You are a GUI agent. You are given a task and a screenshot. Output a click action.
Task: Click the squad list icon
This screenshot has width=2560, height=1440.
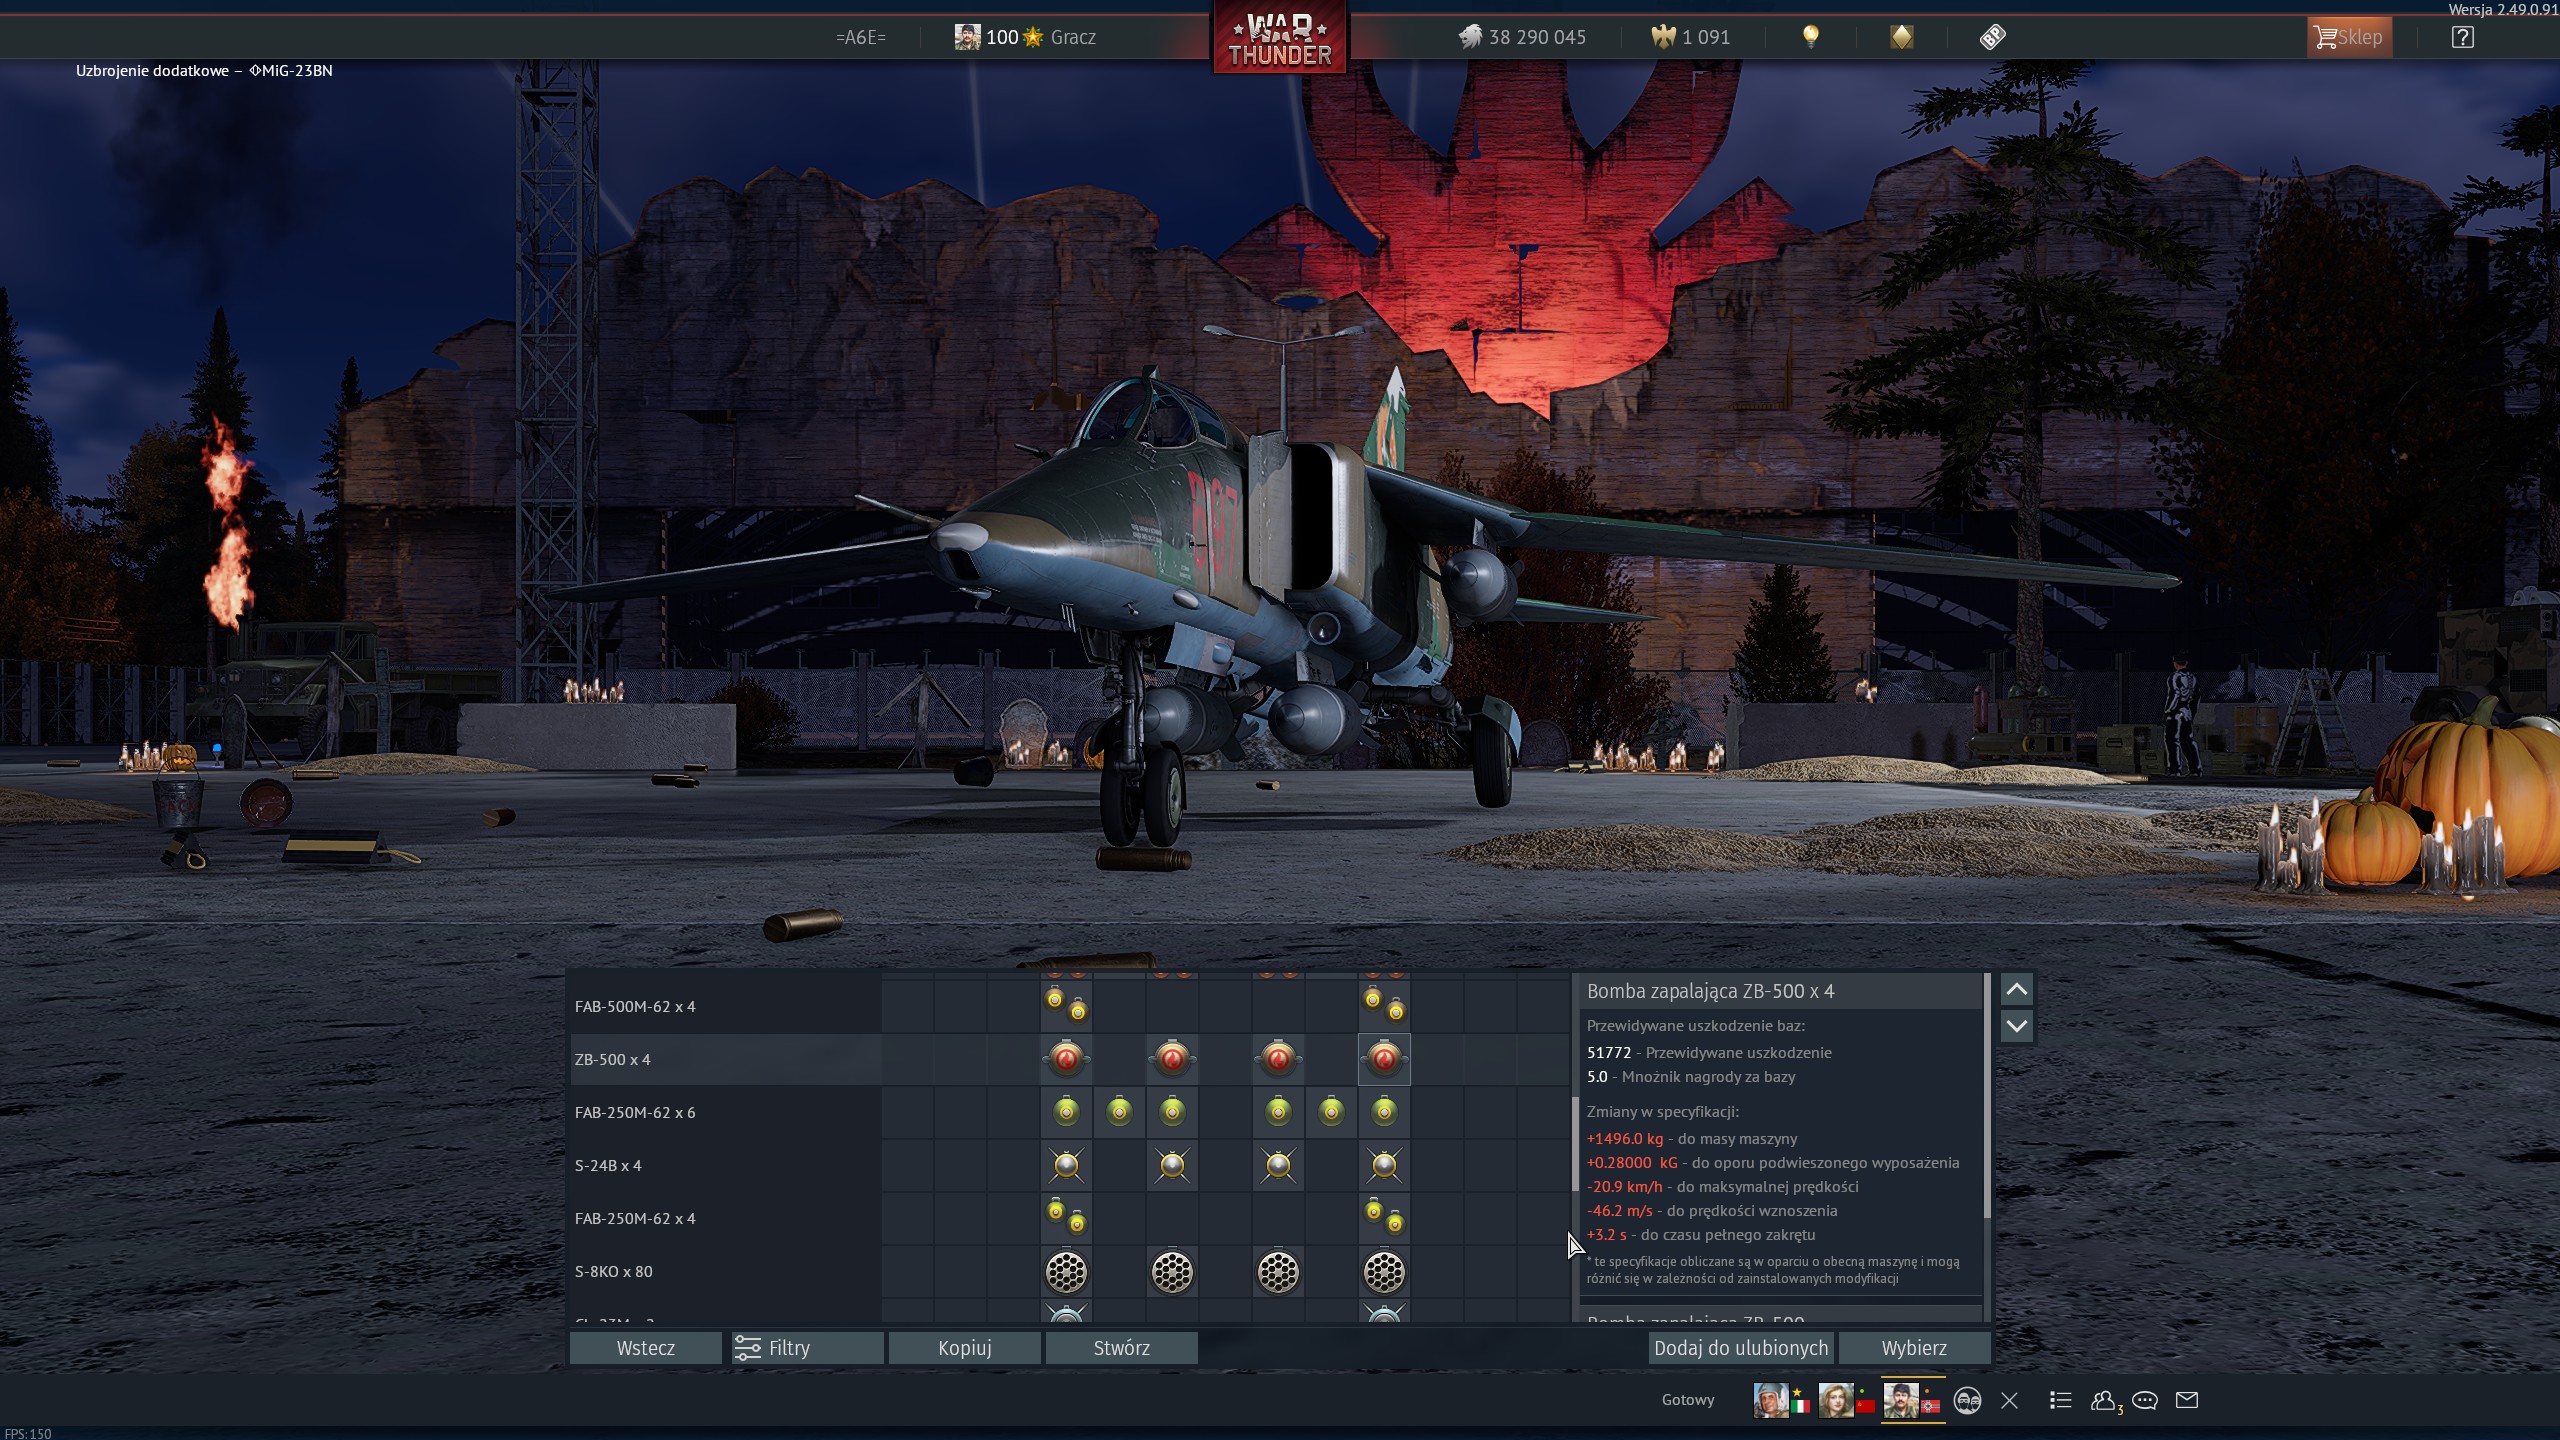pos(2060,1400)
